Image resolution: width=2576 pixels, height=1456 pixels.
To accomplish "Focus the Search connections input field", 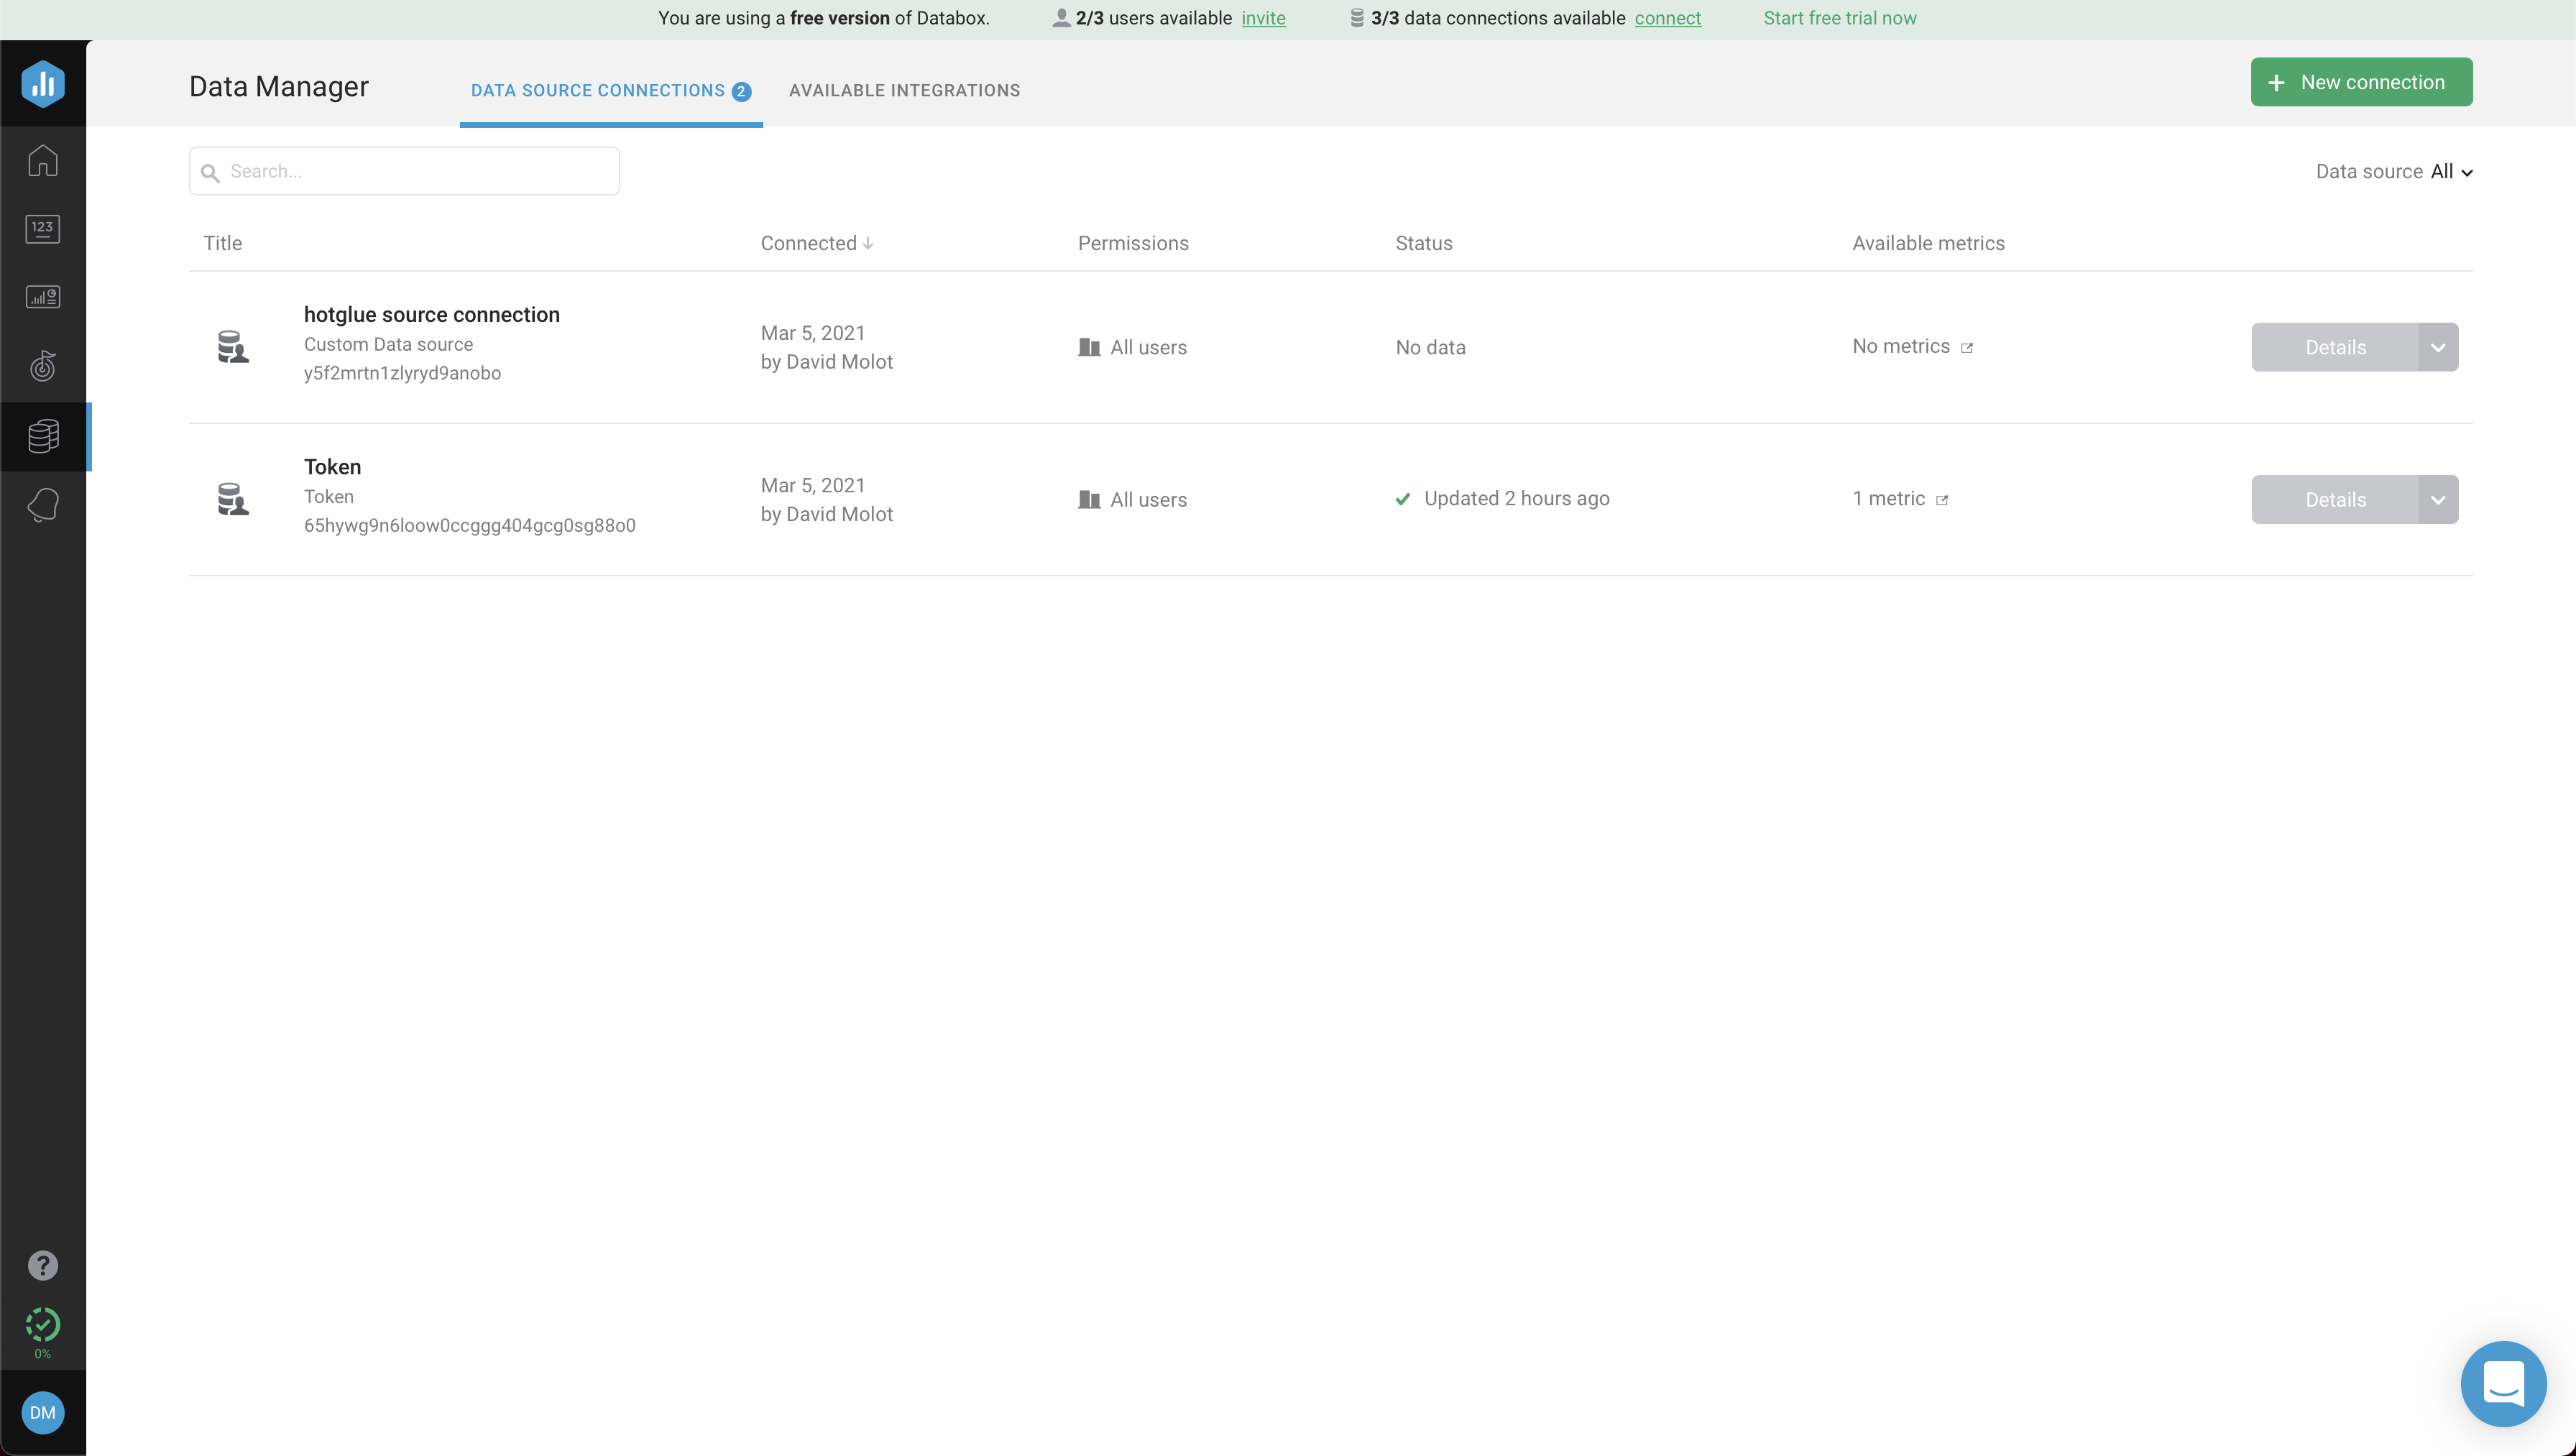I will coord(404,171).
